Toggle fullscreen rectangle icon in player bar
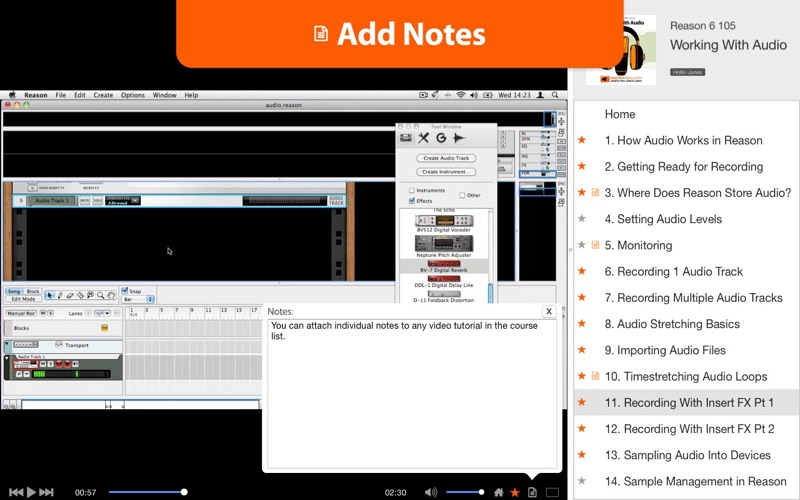 (x=552, y=492)
